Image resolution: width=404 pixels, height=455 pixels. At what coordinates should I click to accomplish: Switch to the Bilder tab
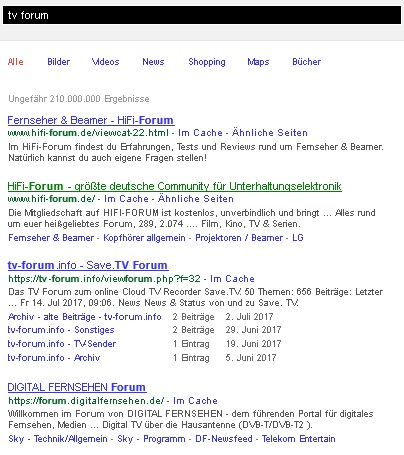(x=59, y=62)
